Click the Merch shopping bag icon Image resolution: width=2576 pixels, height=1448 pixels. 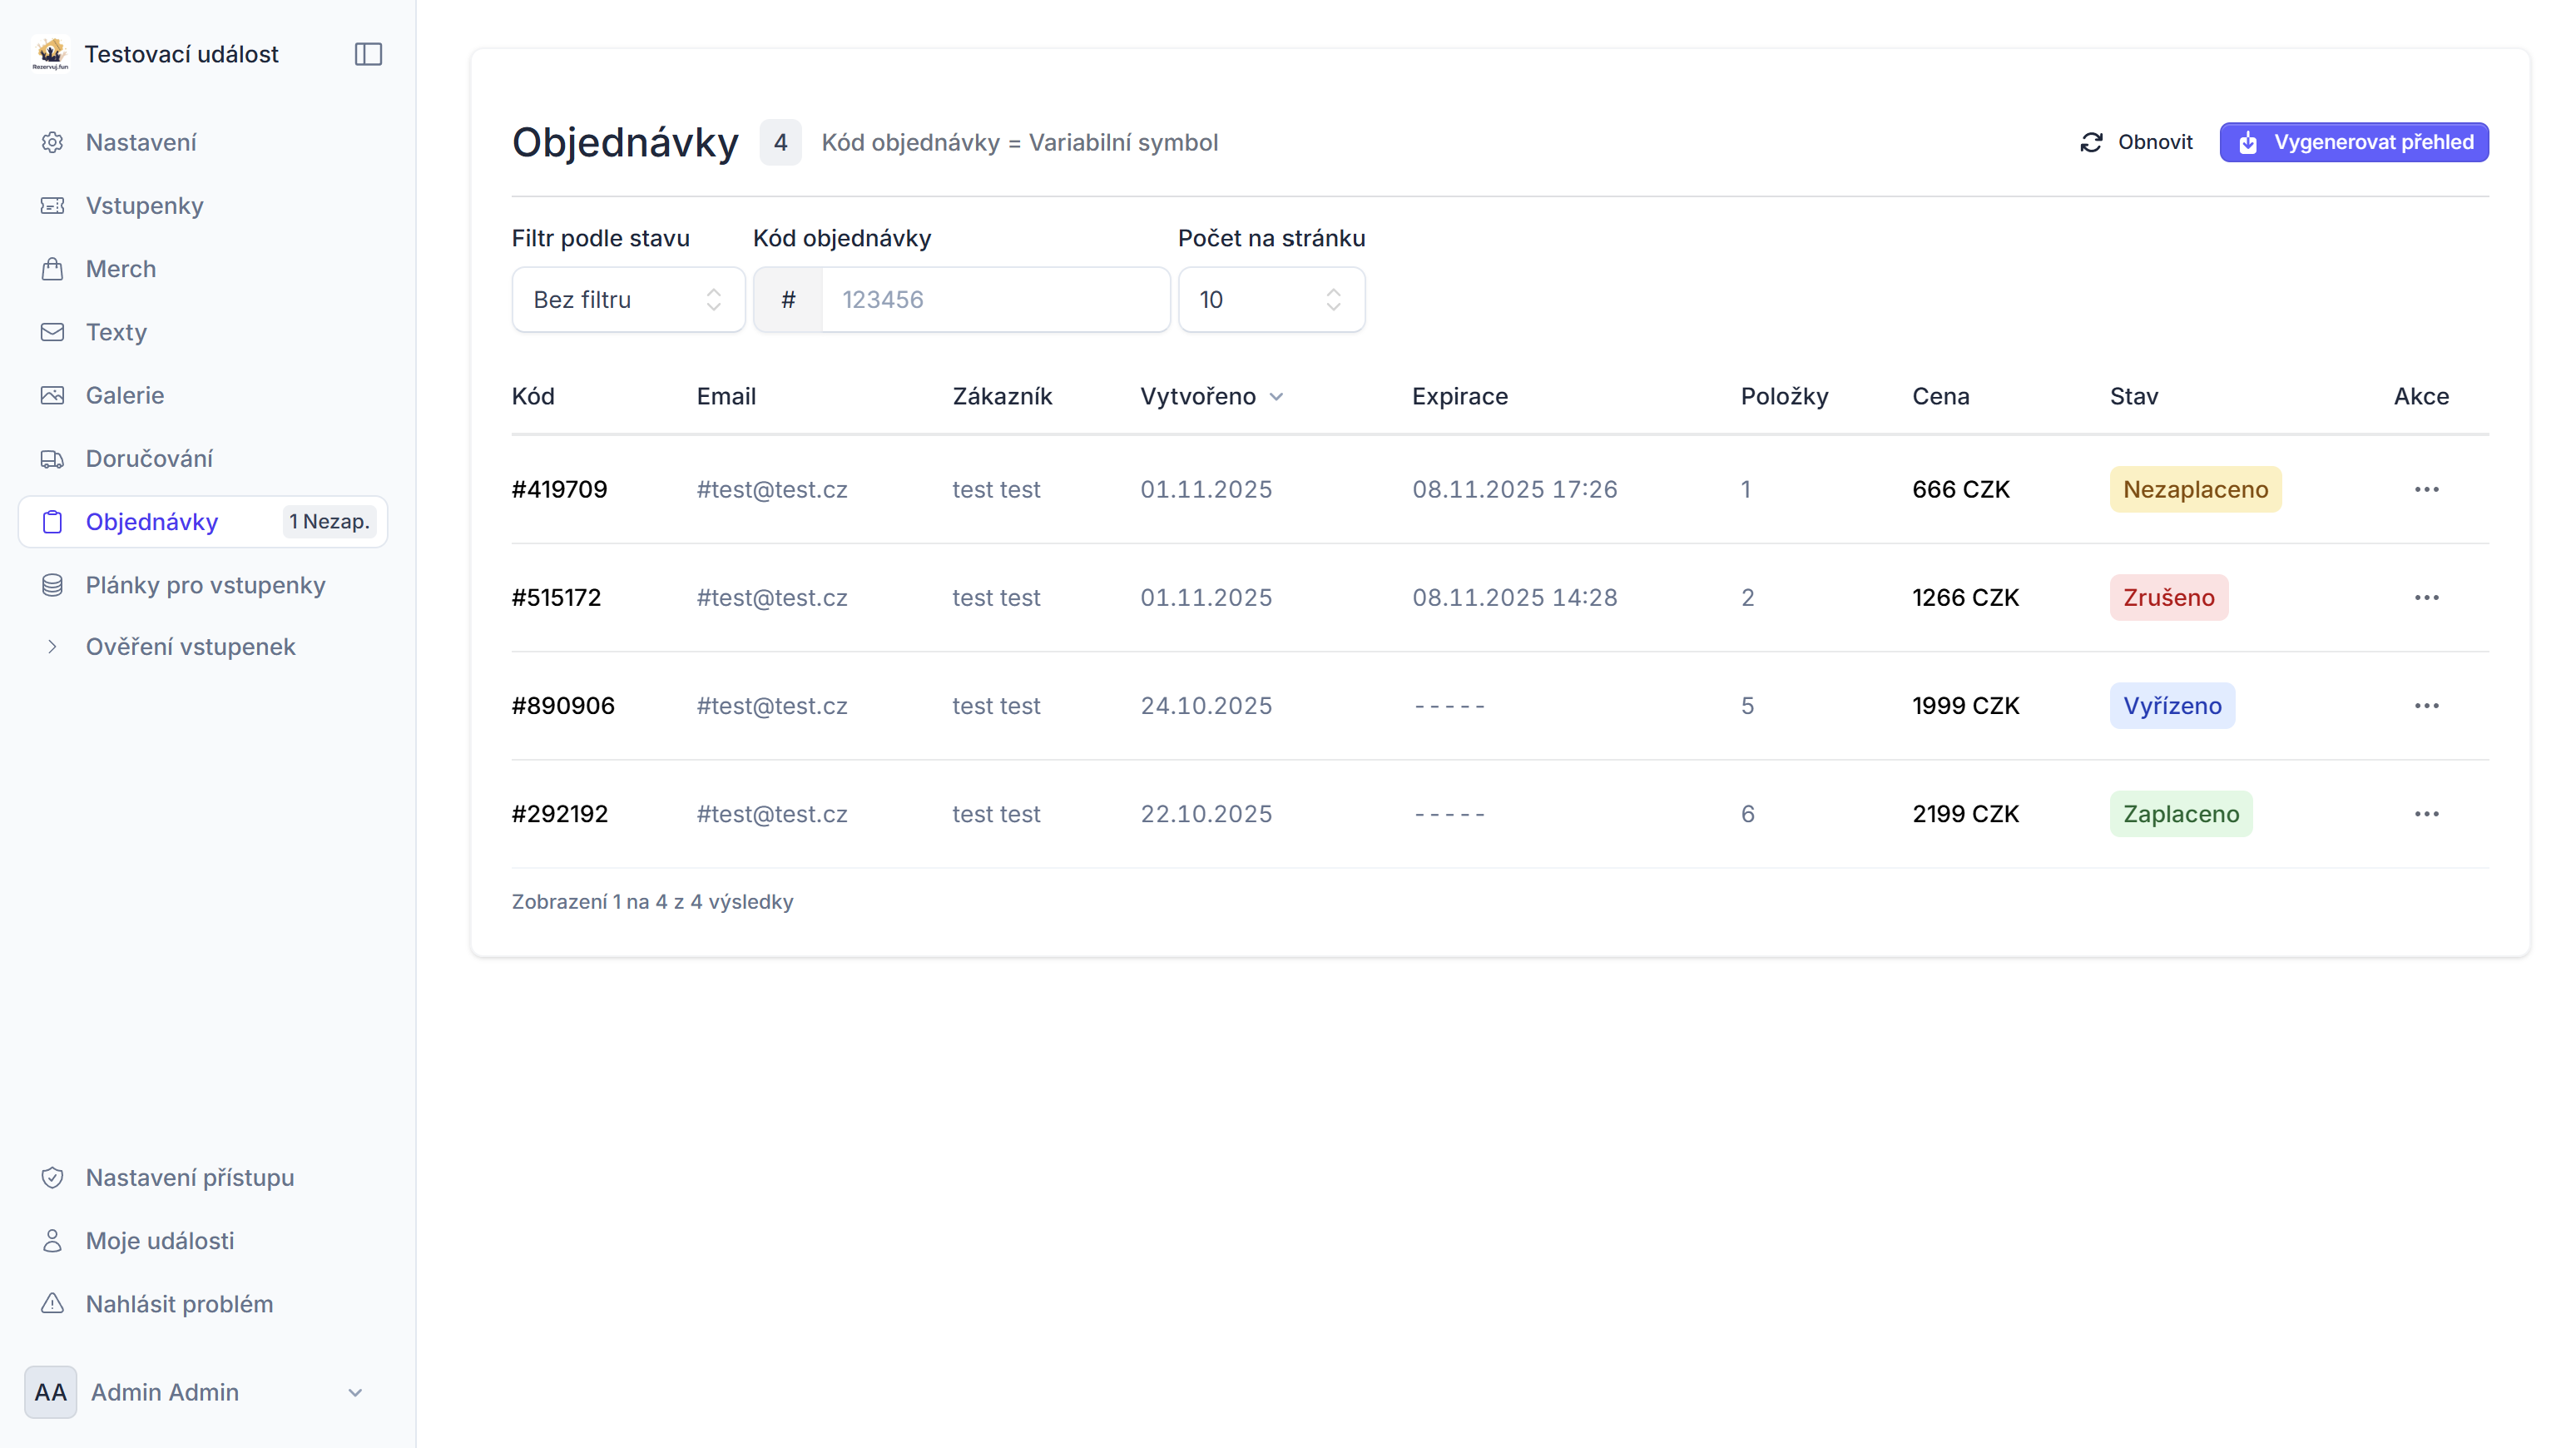[x=52, y=269]
